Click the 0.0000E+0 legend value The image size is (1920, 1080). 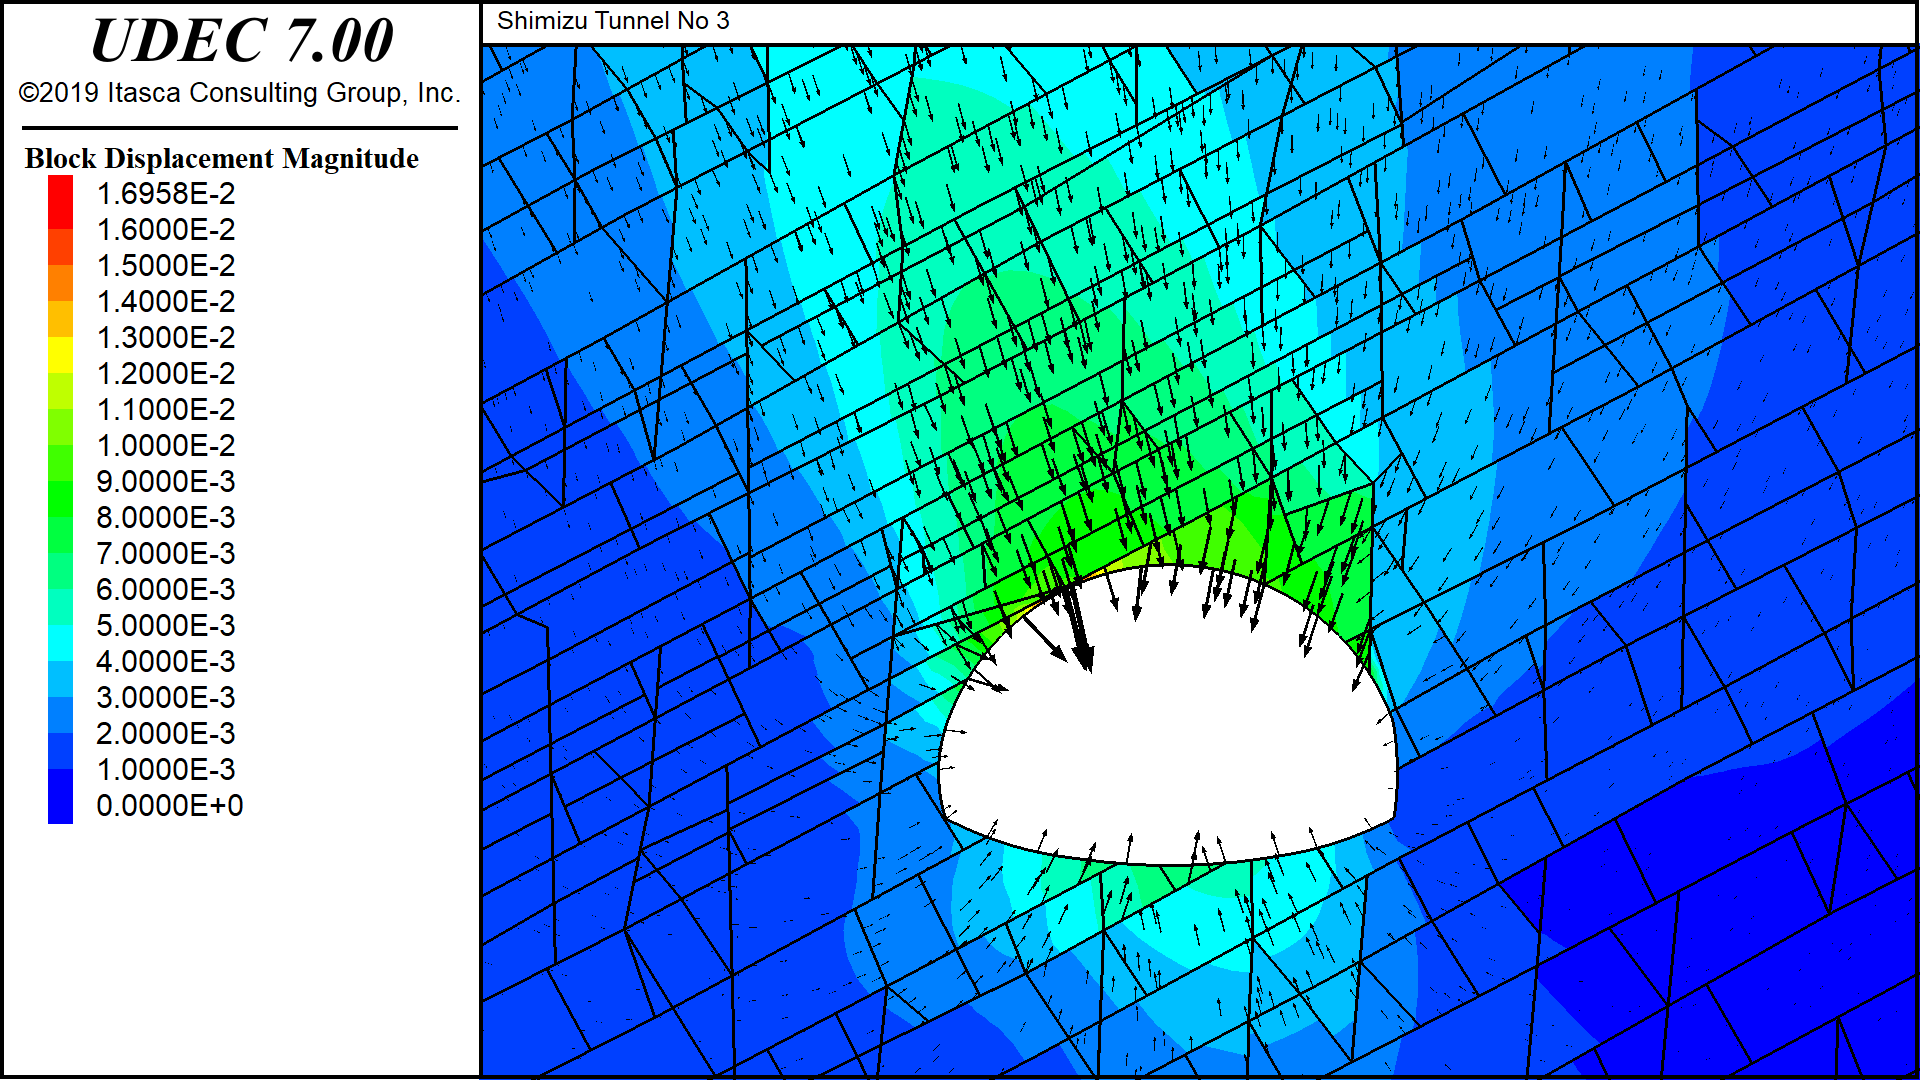[x=170, y=806]
